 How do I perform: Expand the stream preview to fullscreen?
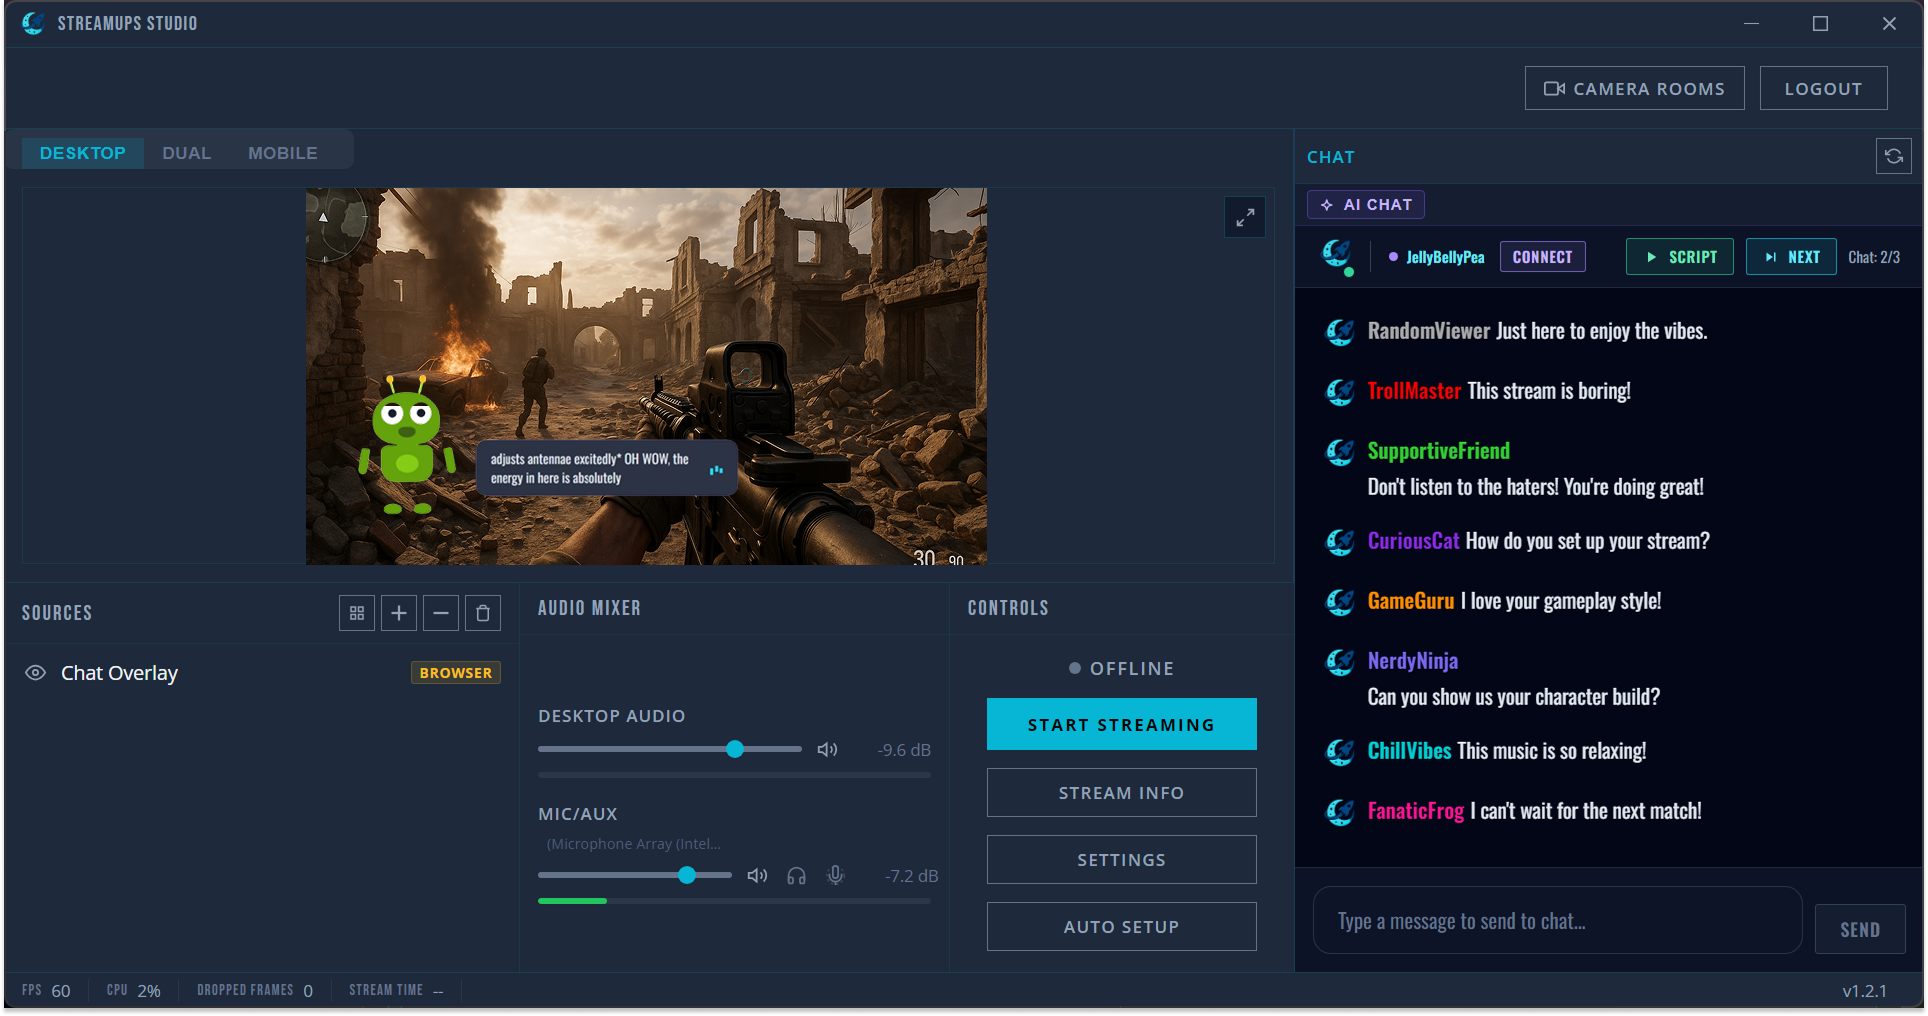tap(1244, 217)
